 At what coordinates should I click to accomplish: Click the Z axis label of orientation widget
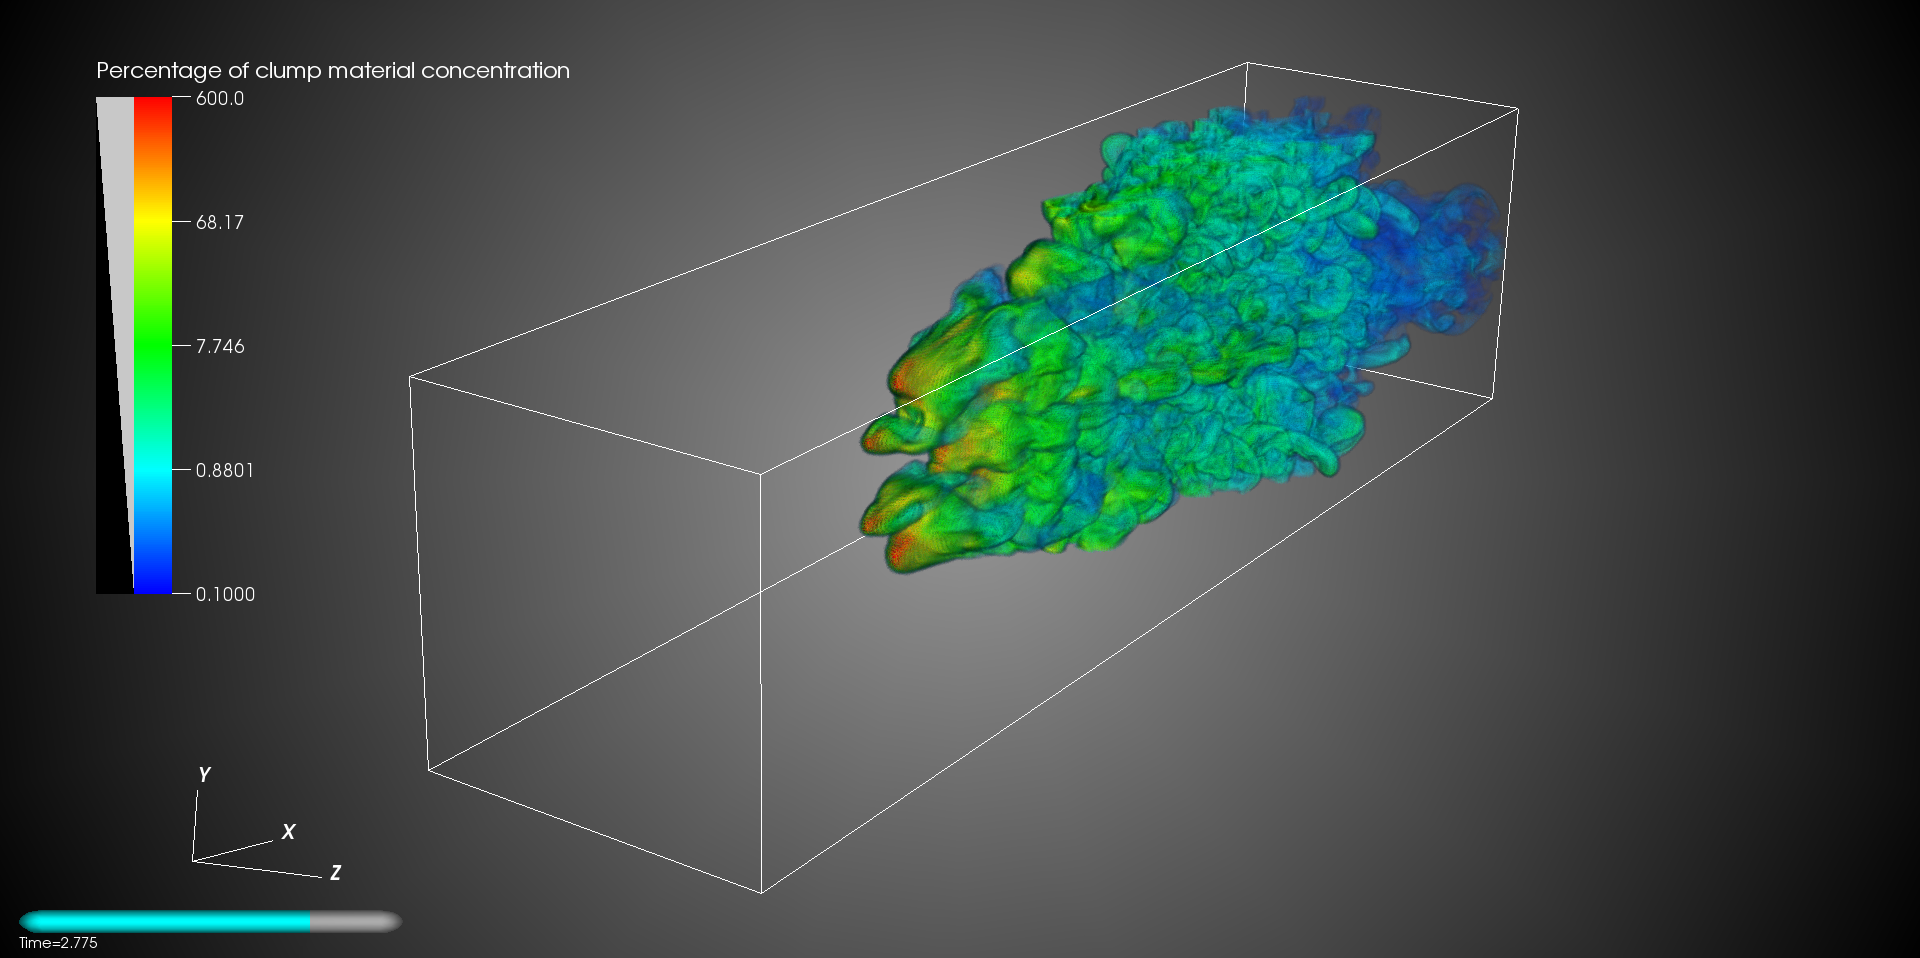tap(335, 873)
